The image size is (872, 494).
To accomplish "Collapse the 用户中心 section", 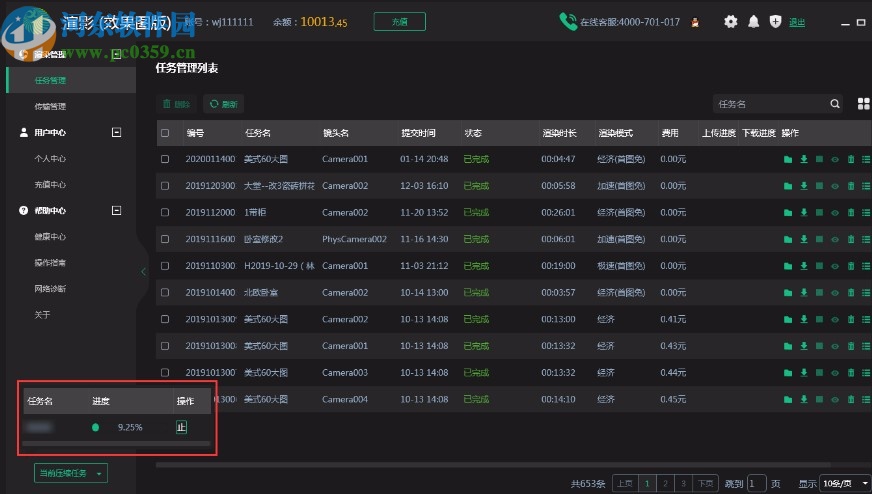I will click(116, 132).
